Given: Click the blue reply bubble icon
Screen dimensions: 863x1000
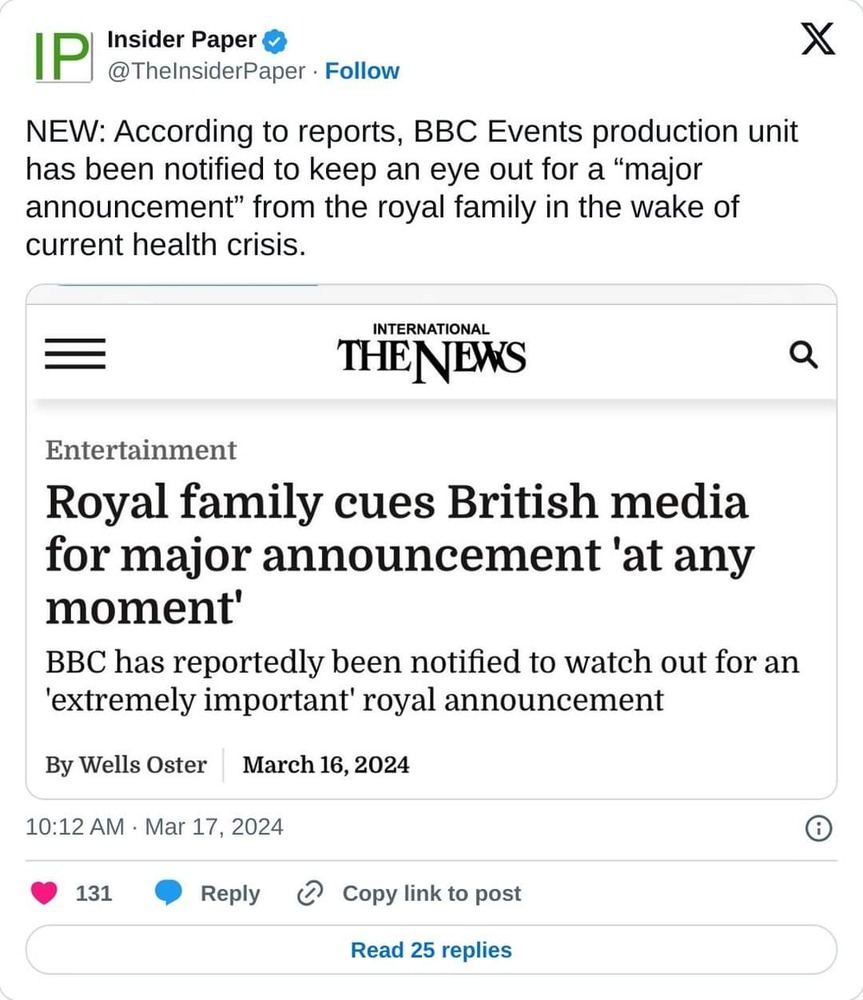Looking at the screenshot, I should tap(168, 893).
